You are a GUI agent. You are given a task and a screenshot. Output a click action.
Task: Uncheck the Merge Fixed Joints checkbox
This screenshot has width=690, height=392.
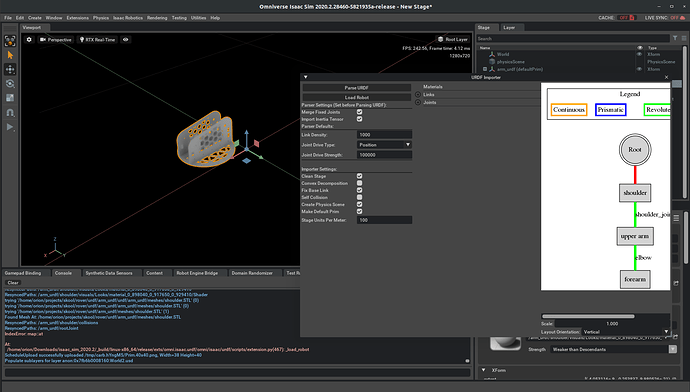point(360,112)
